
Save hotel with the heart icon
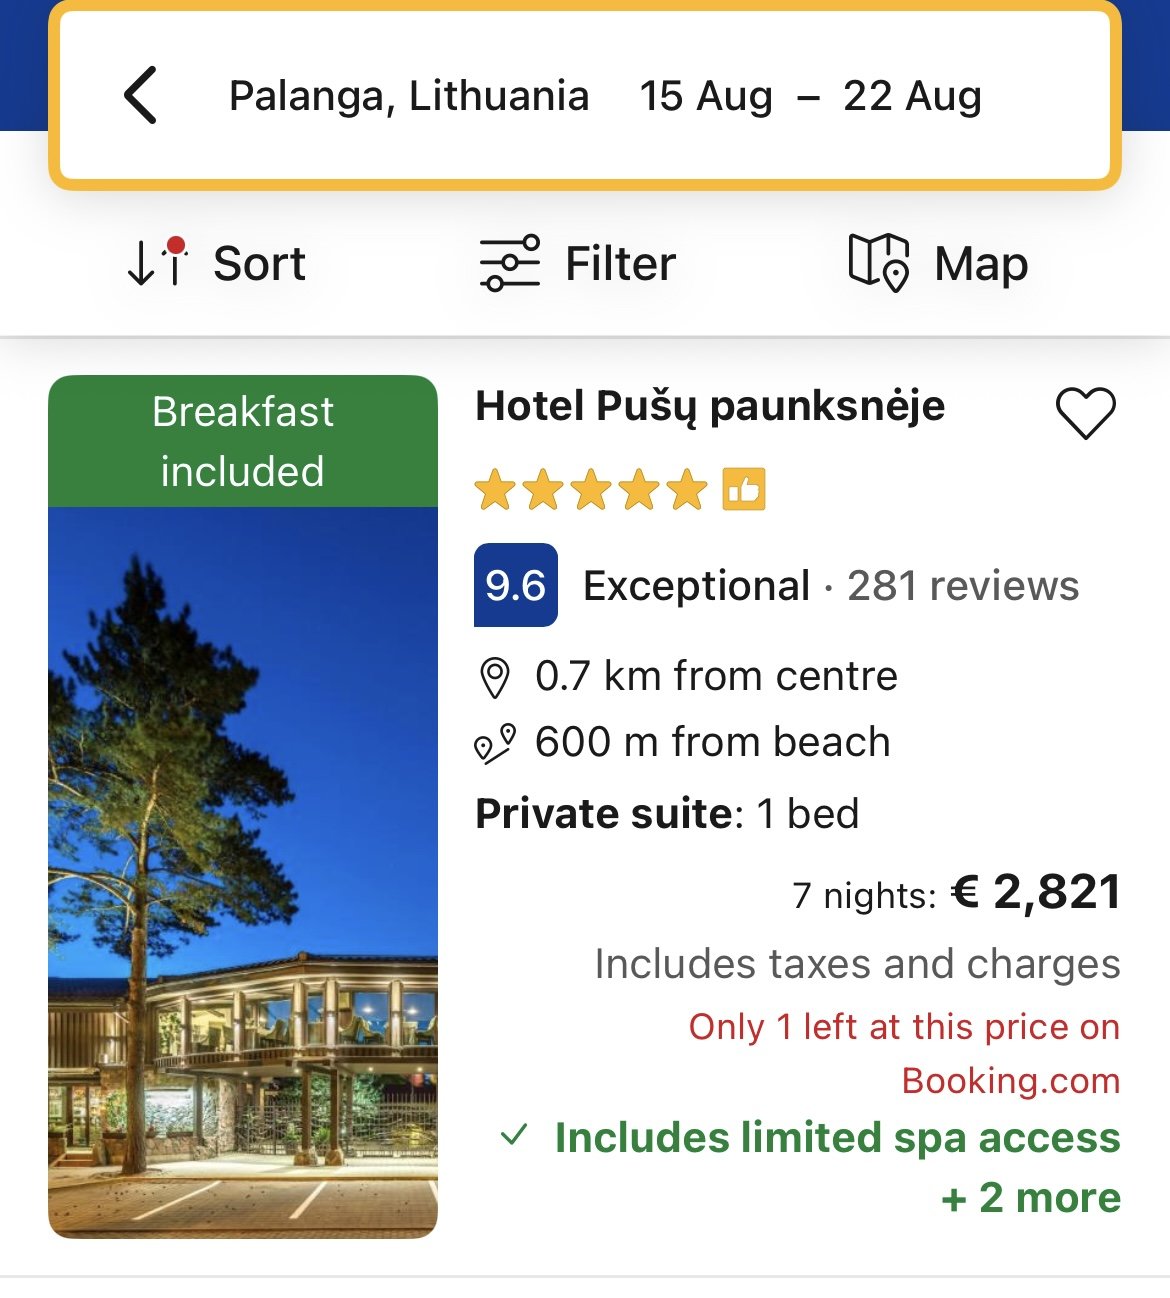(x=1085, y=412)
